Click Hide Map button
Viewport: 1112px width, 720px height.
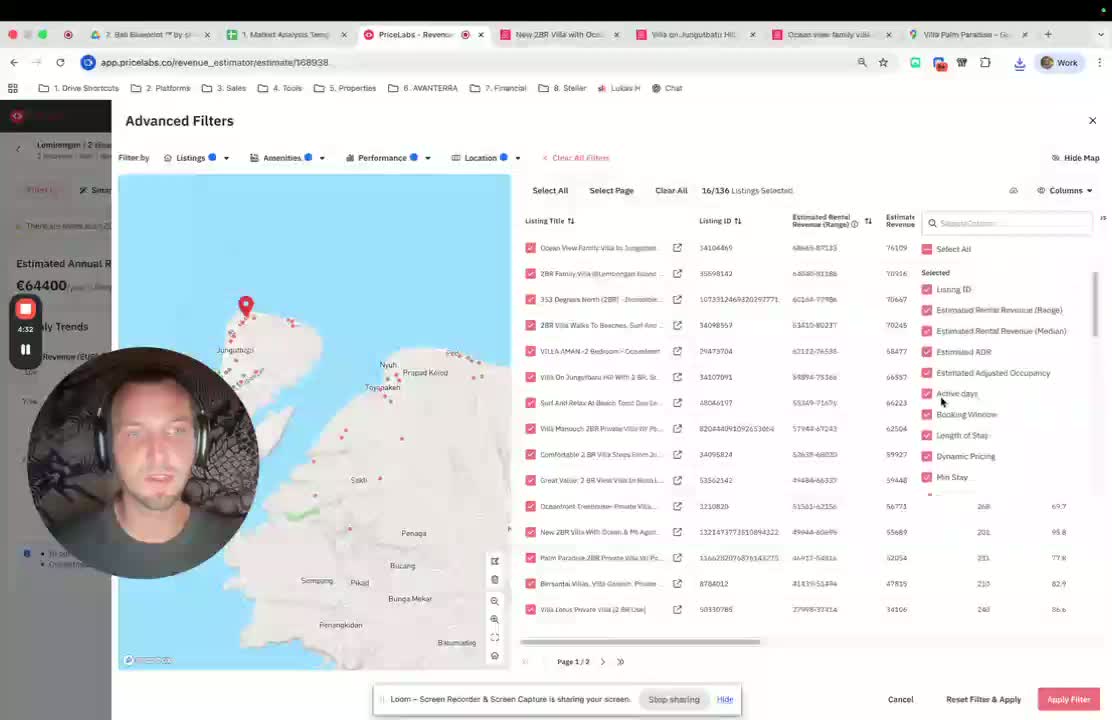pyautogui.click(x=1076, y=158)
